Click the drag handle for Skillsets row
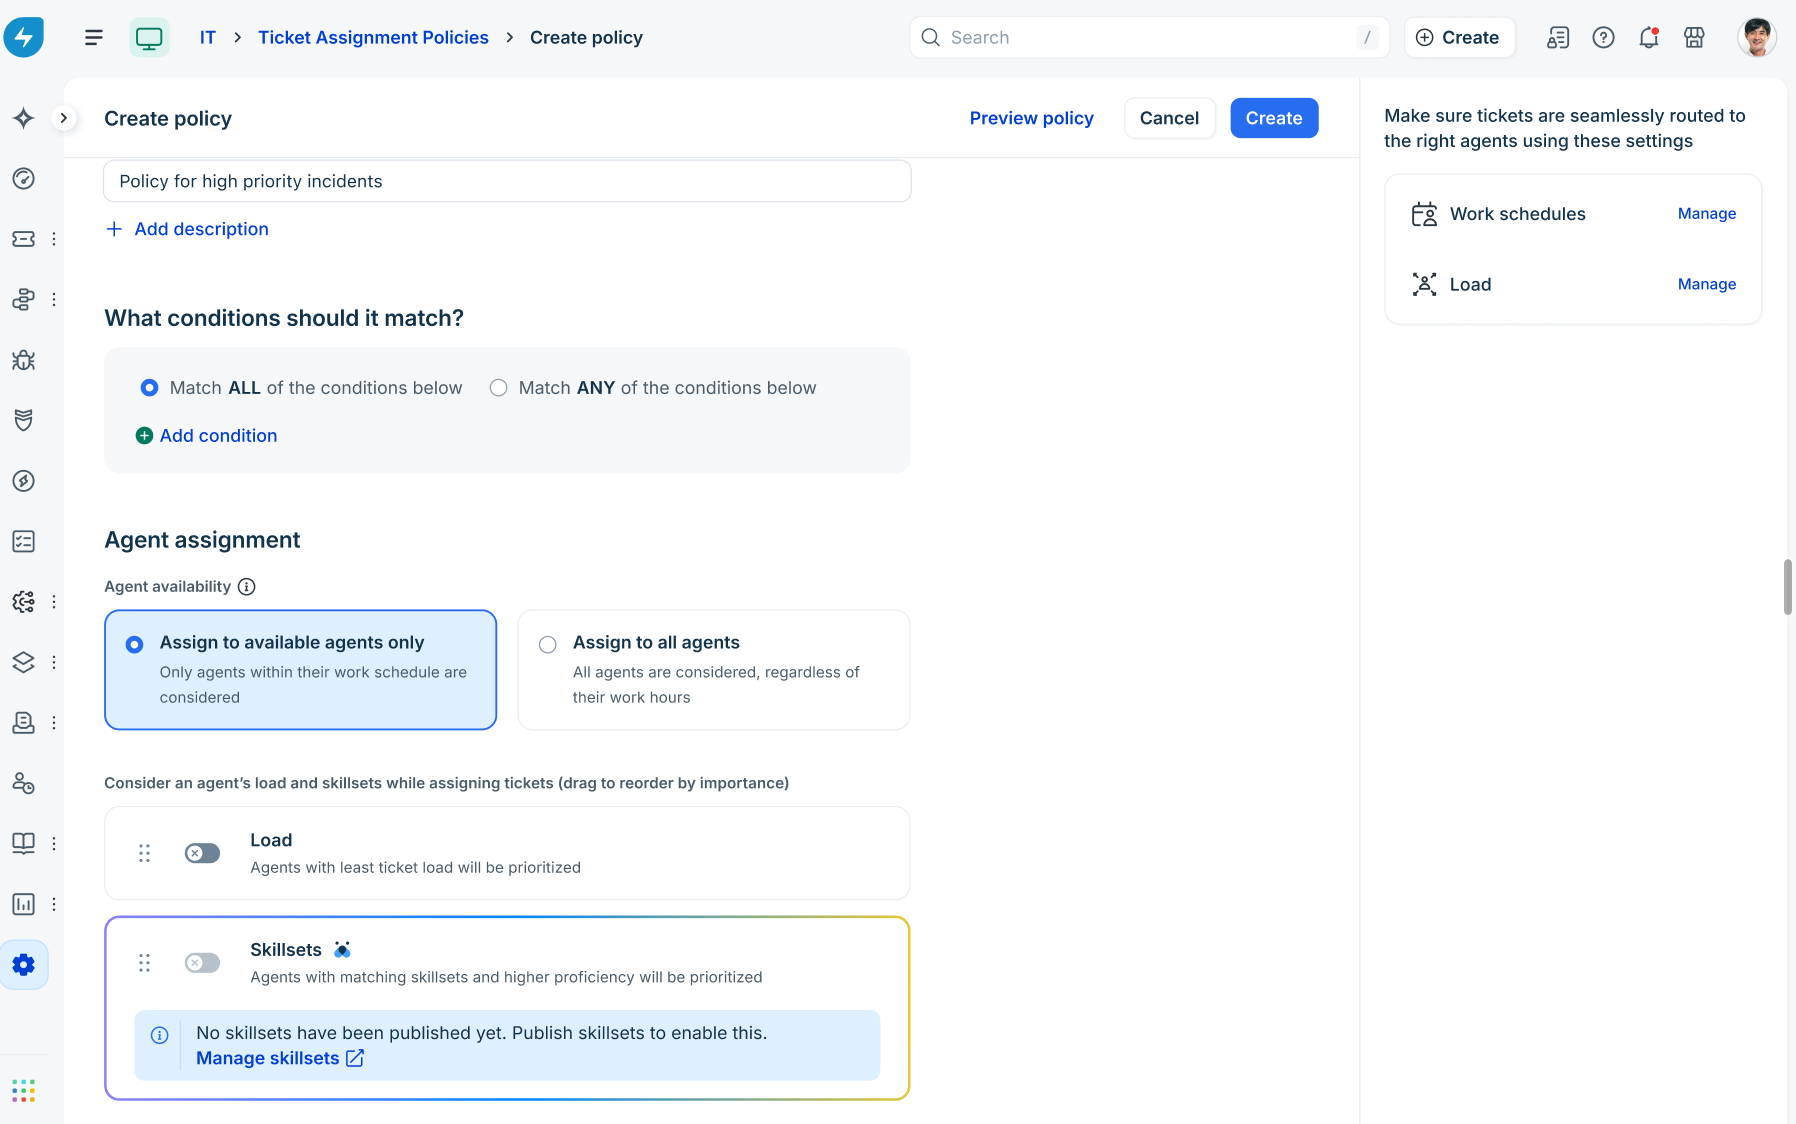 (x=144, y=963)
